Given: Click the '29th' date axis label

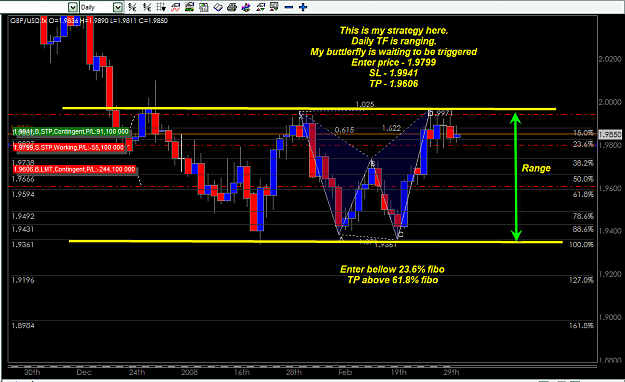Looking at the screenshot, I should click(x=451, y=372).
